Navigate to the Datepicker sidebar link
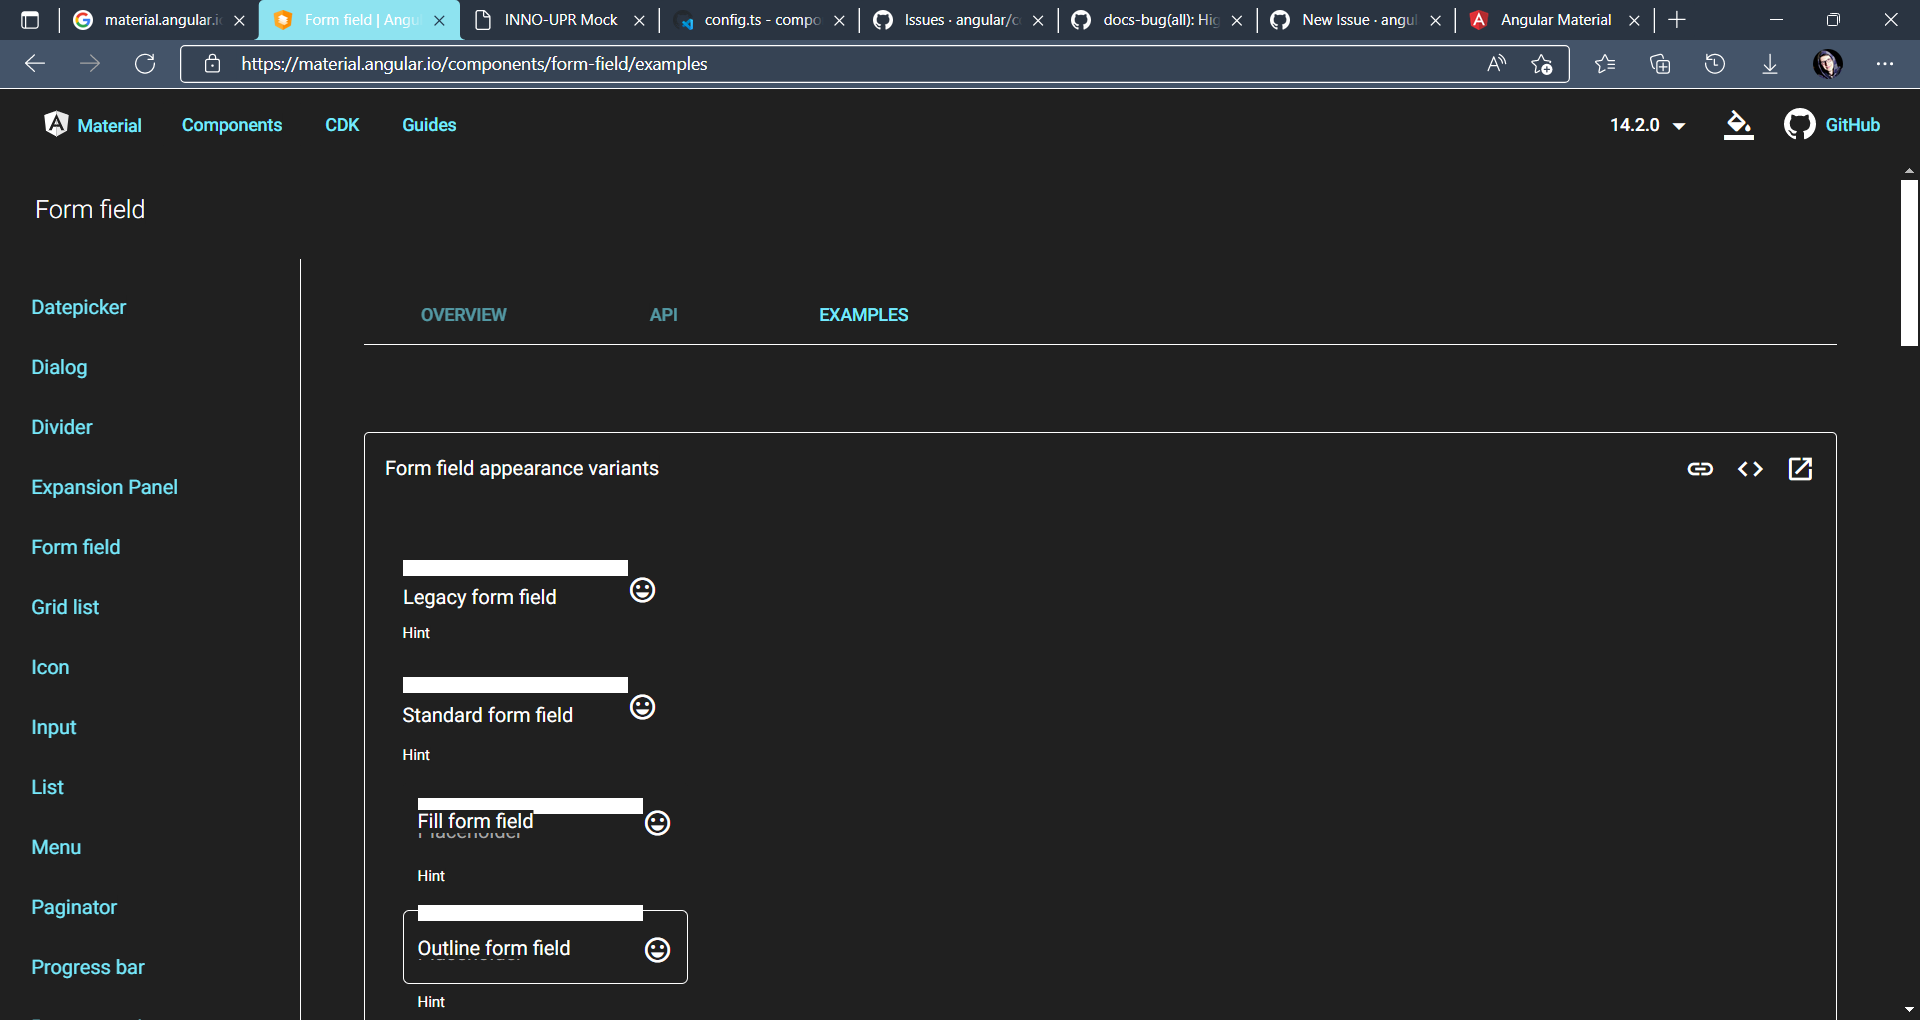 tap(78, 307)
